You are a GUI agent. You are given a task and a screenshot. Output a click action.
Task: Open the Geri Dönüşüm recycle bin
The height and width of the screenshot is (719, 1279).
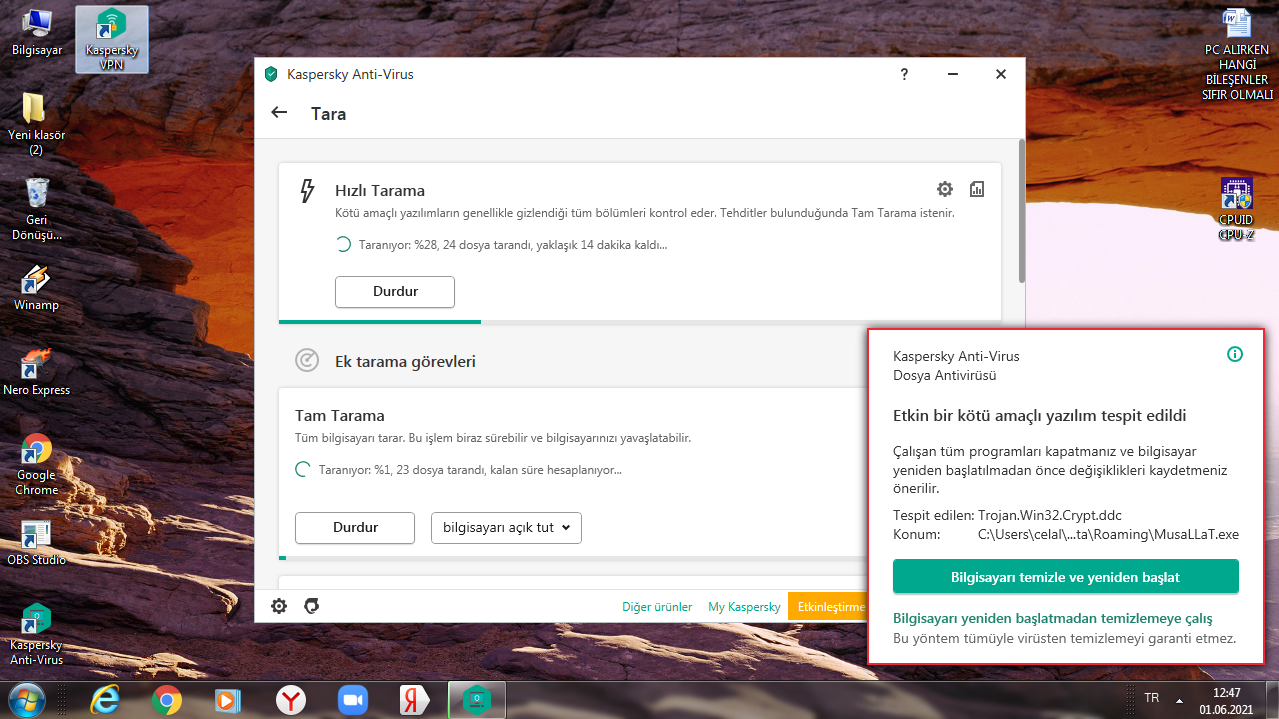36,209
